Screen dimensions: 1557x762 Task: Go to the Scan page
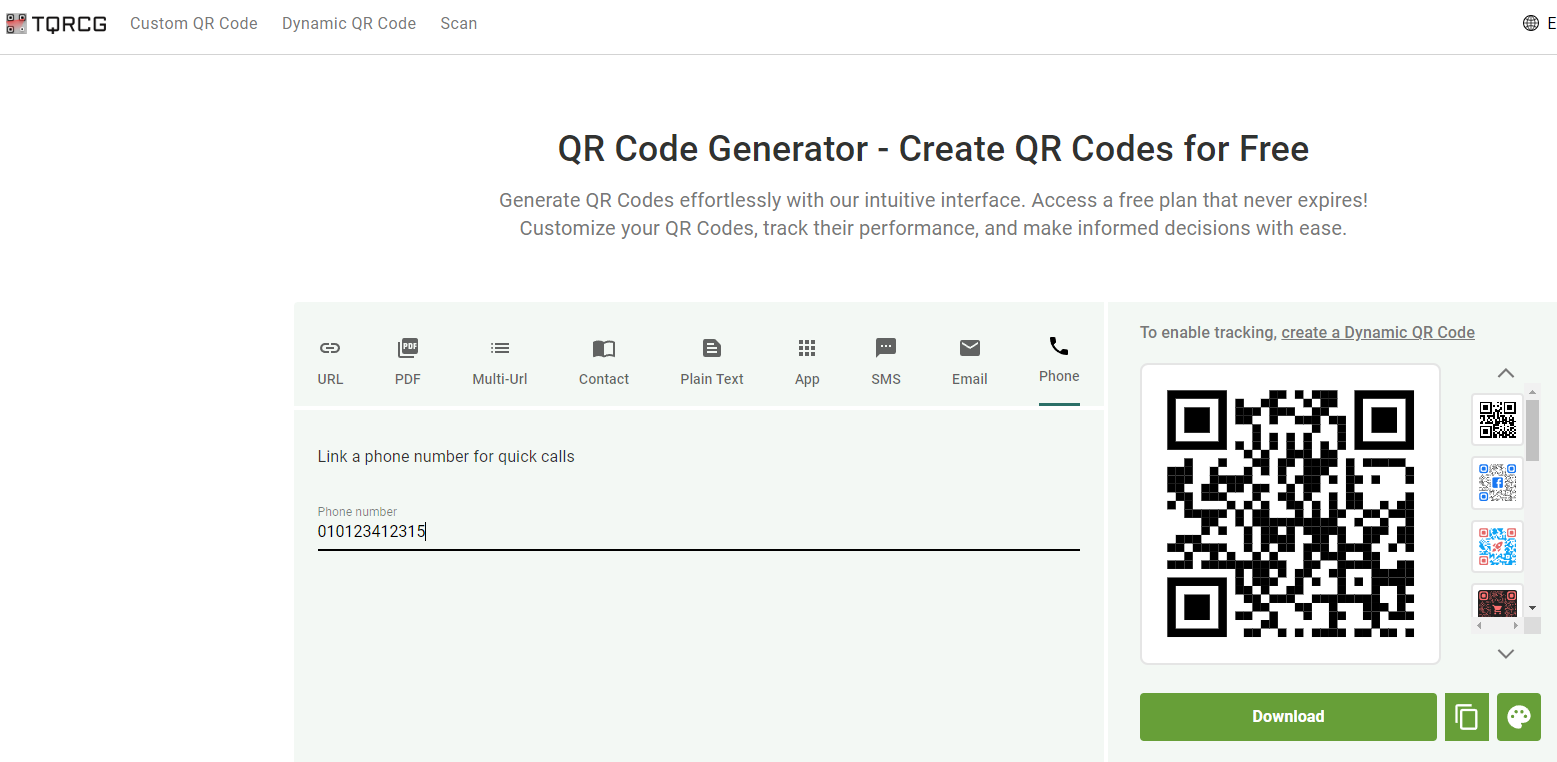(x=459, y=23)
